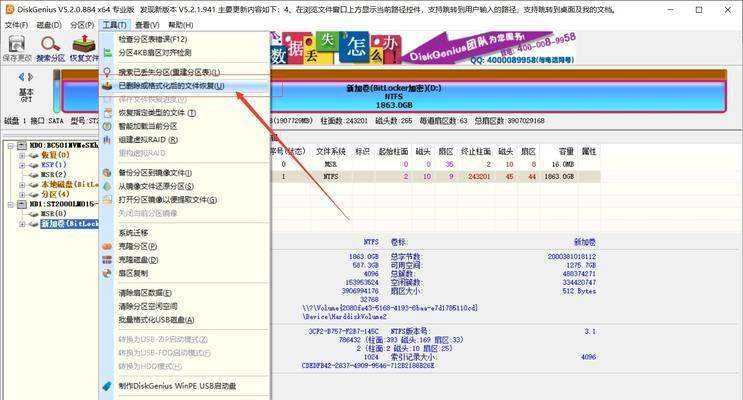
Task: Select 恢复(0) in the disk tree
Action: (55, 155)
